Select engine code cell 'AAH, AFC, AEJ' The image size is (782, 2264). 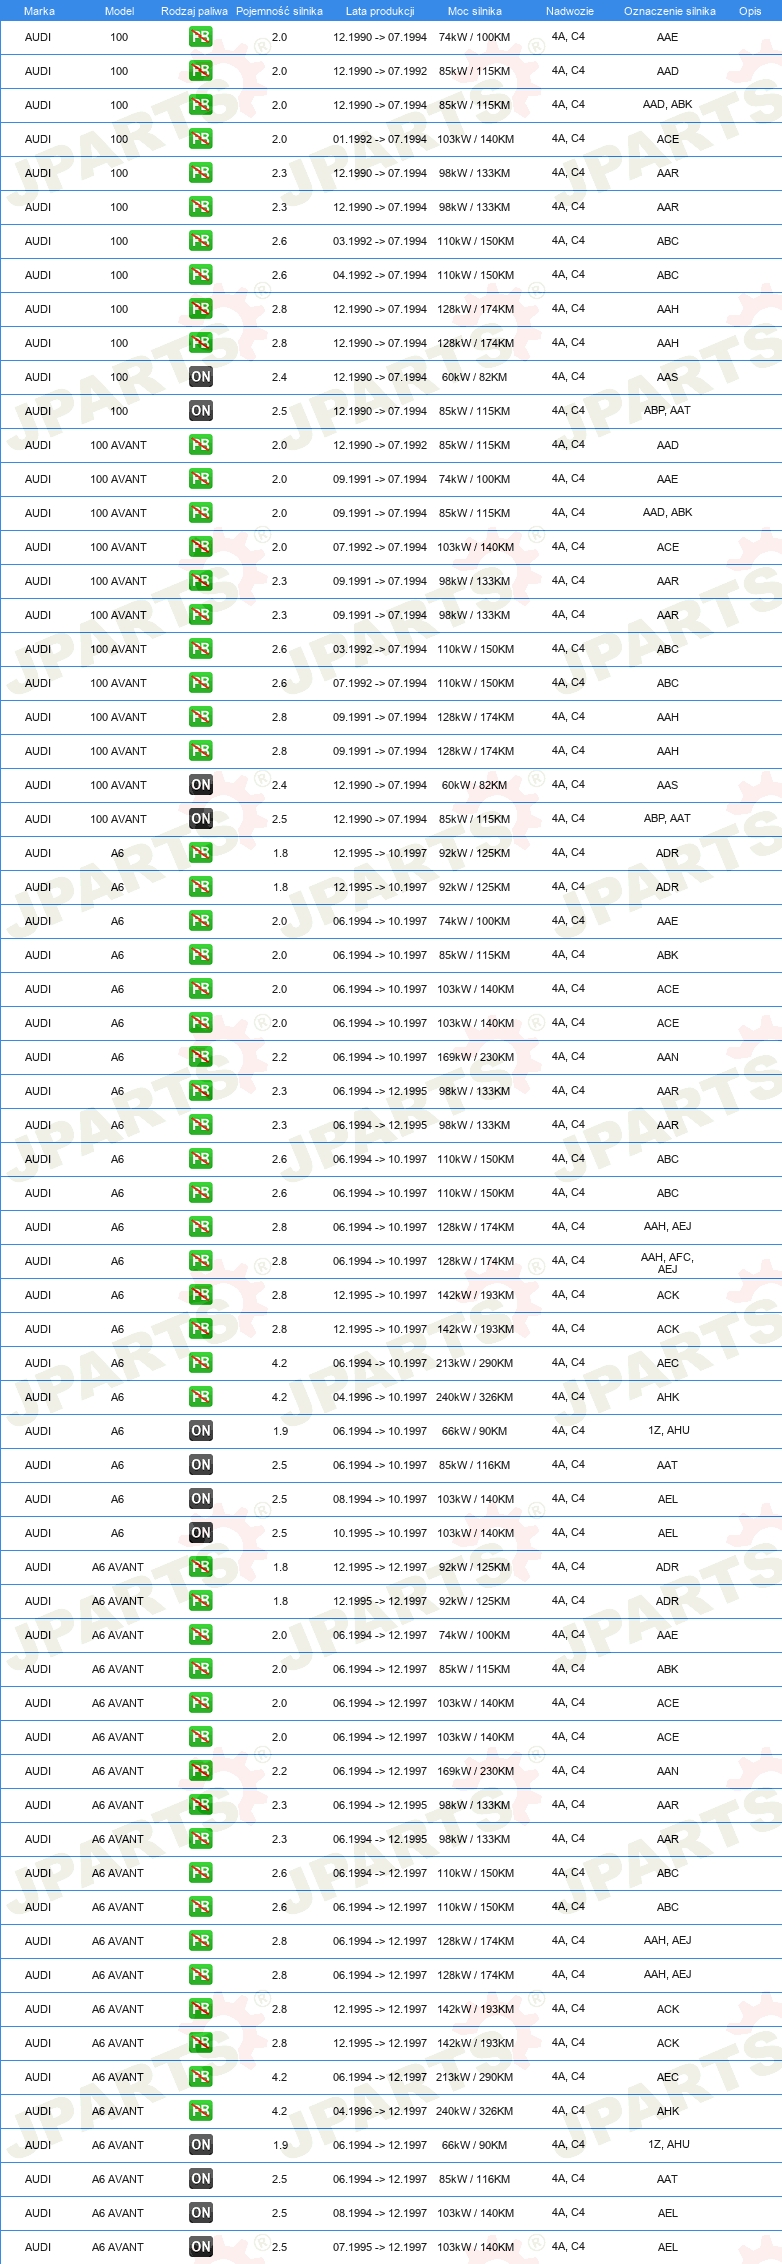coord(667,1263)
